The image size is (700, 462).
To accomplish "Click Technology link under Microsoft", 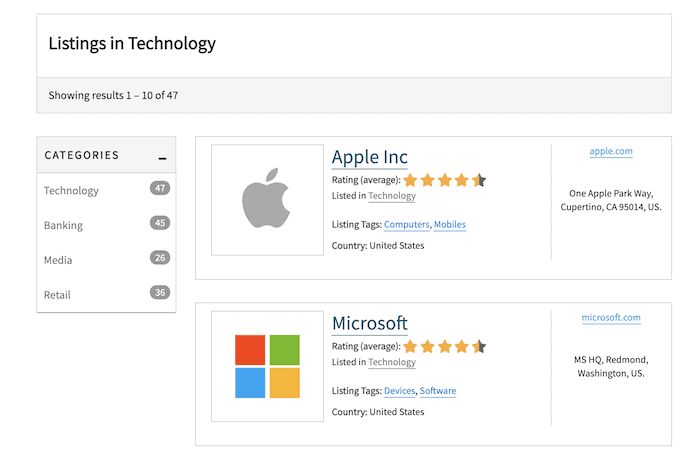I will coord(392,362).
